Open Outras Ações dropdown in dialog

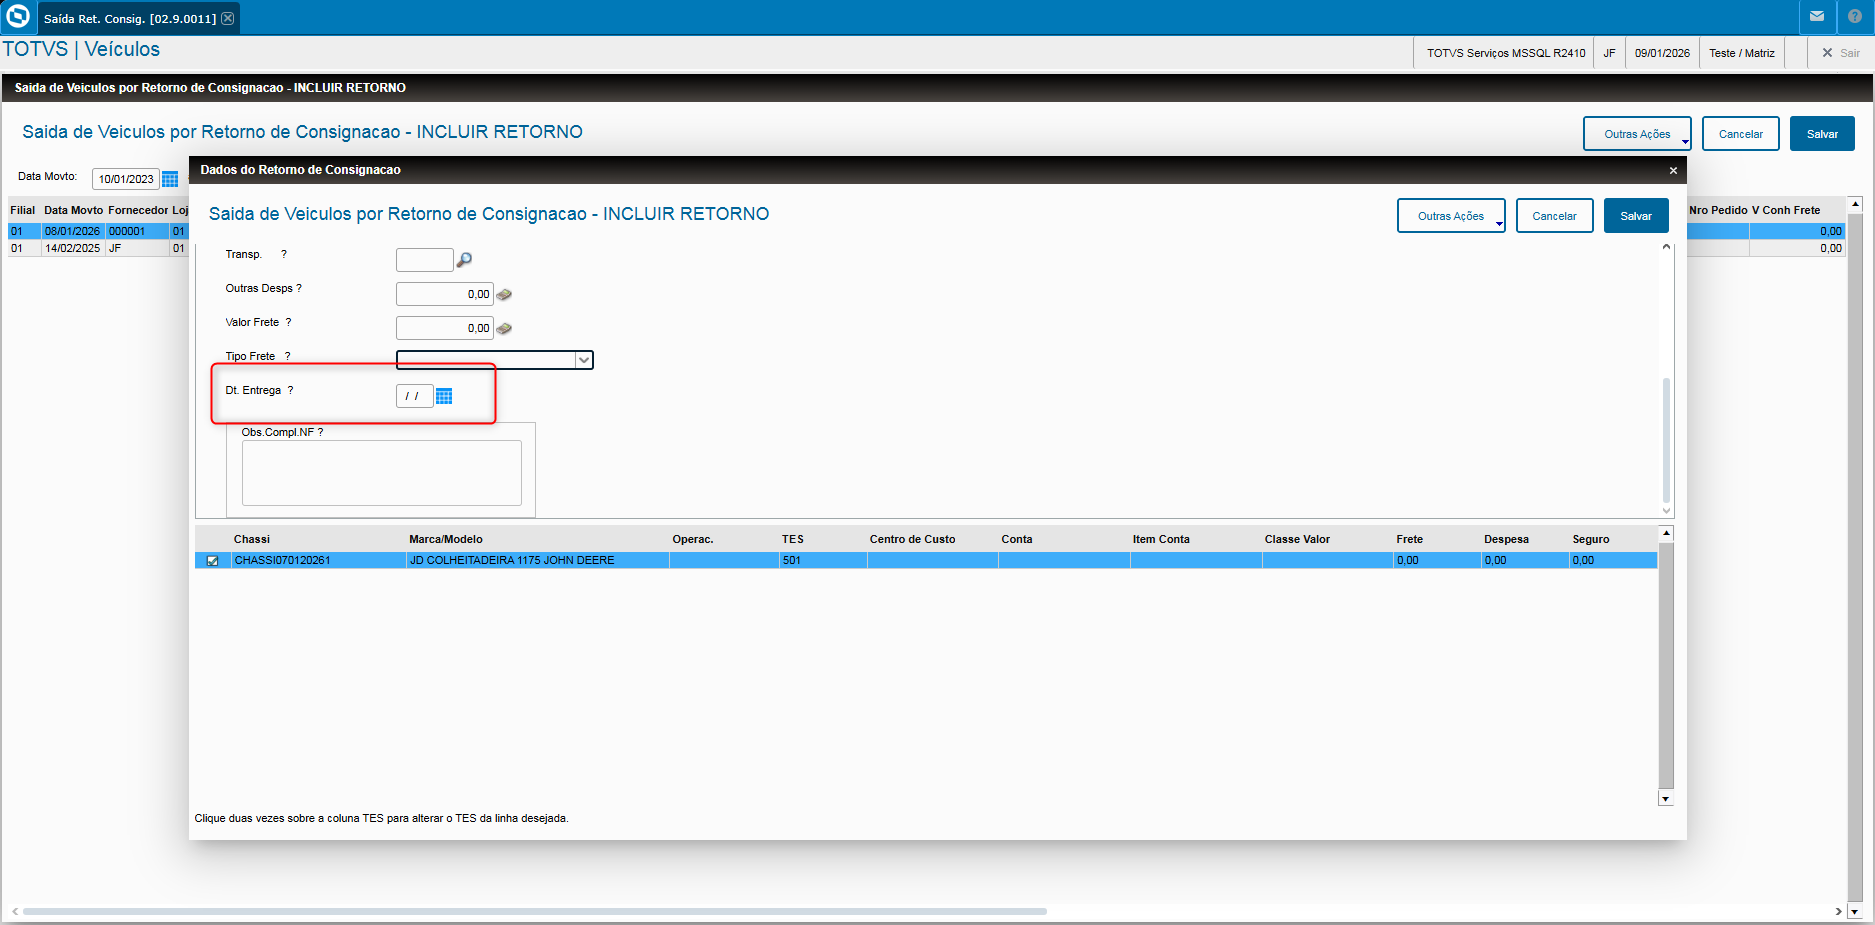pos(1451,216)
